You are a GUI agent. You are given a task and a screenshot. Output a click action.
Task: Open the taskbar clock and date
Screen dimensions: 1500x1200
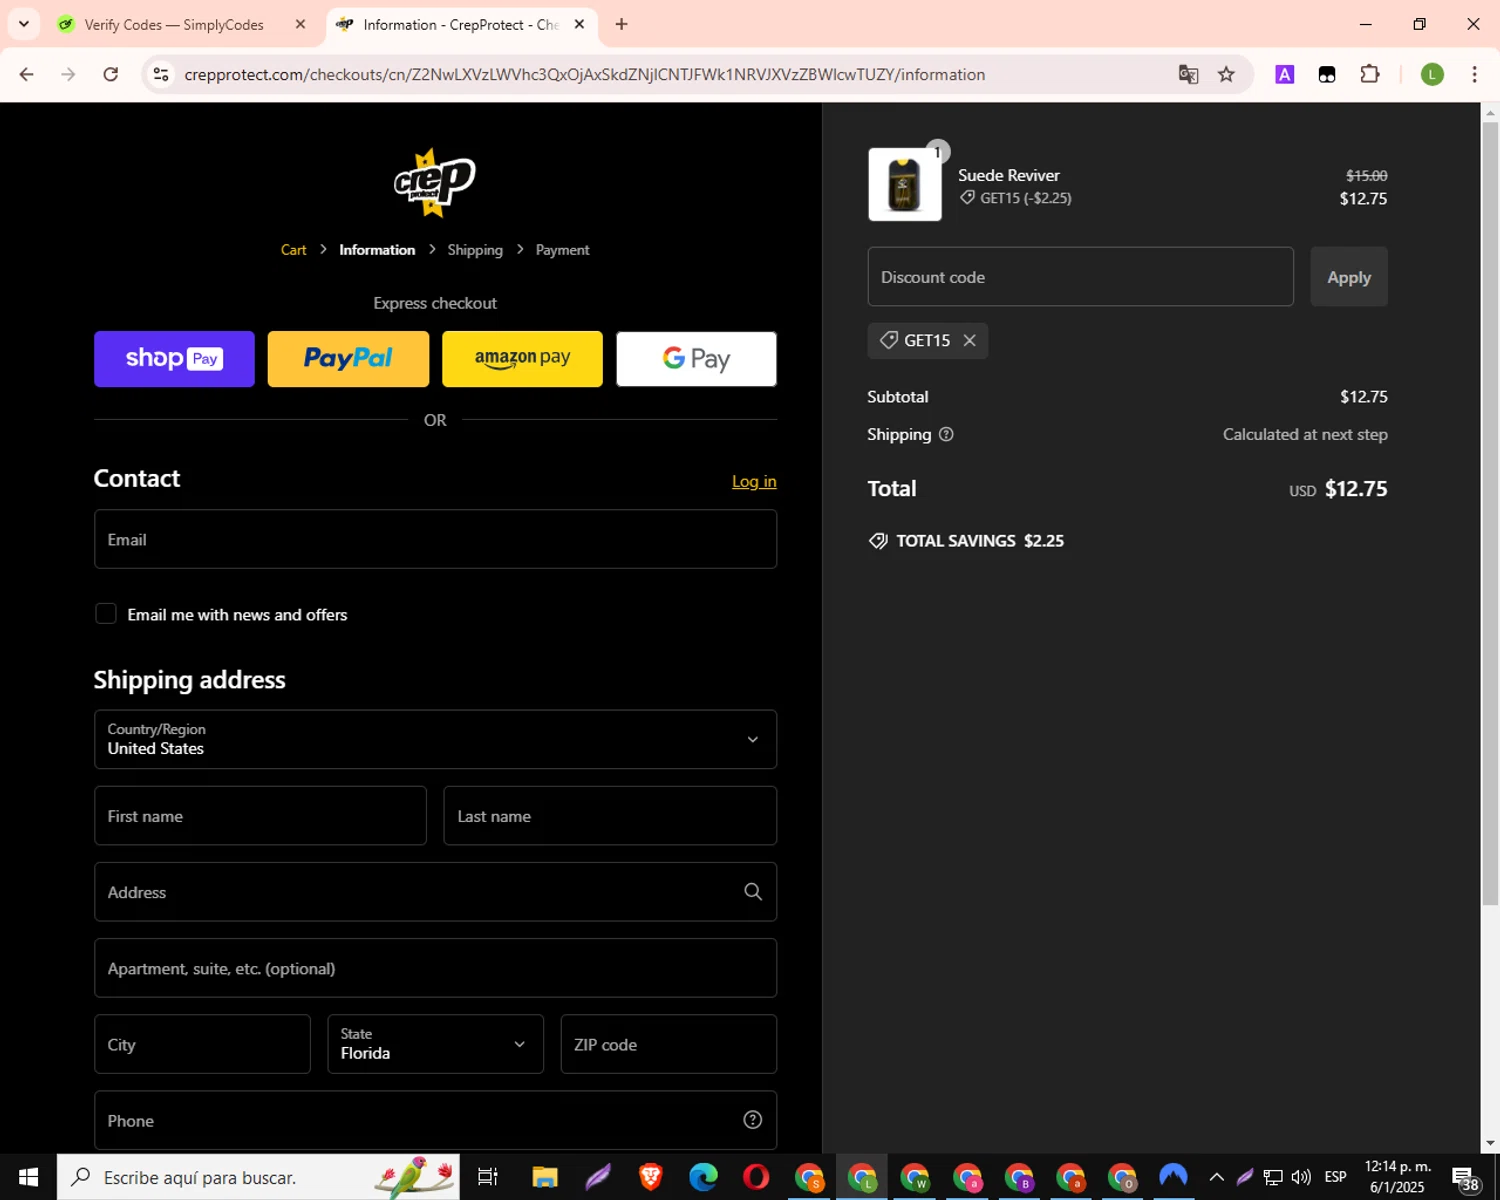pyautogui.click(x=1397, y=1177)
